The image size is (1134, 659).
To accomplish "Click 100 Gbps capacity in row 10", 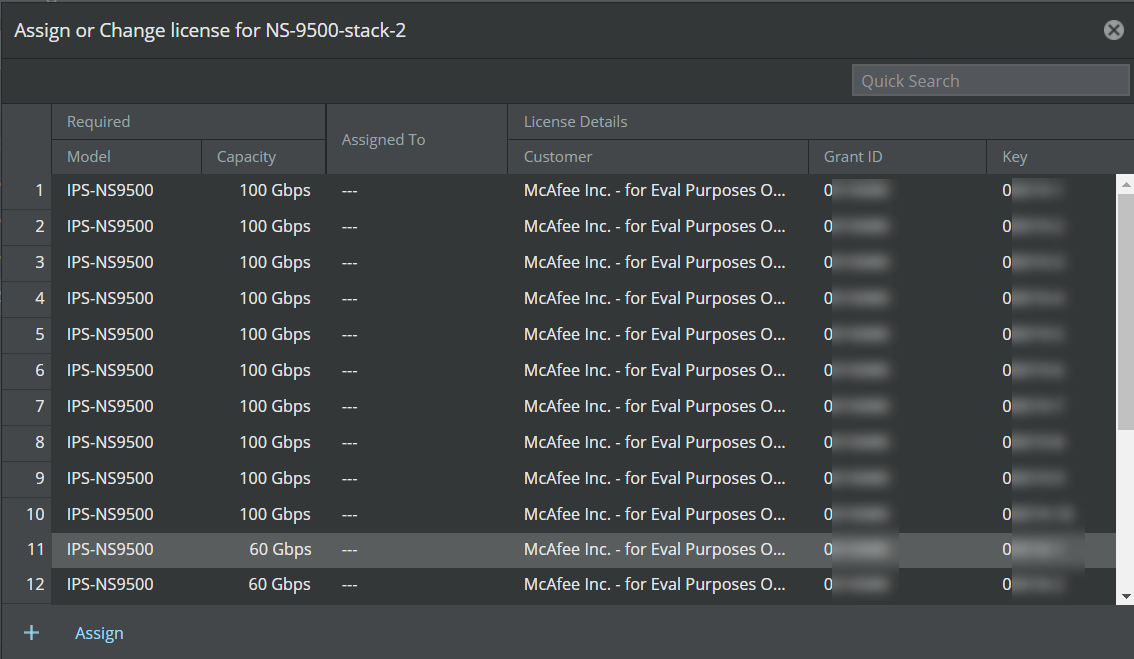I will pyautogui.click(x=275, y=514).
